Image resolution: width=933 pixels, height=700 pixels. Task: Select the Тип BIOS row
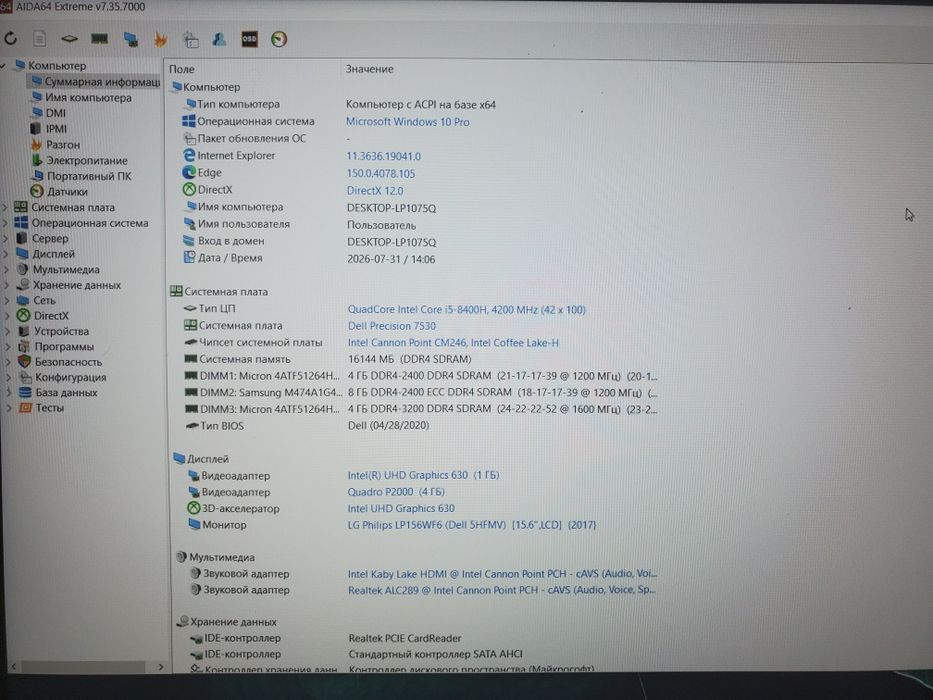click(306, 426)
